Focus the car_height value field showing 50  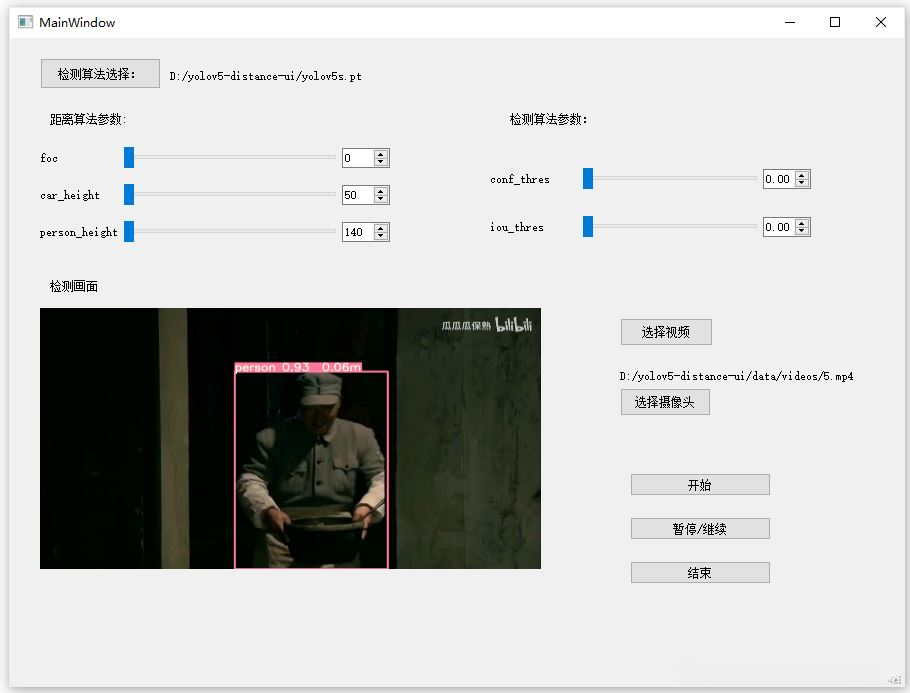(358, 195)
